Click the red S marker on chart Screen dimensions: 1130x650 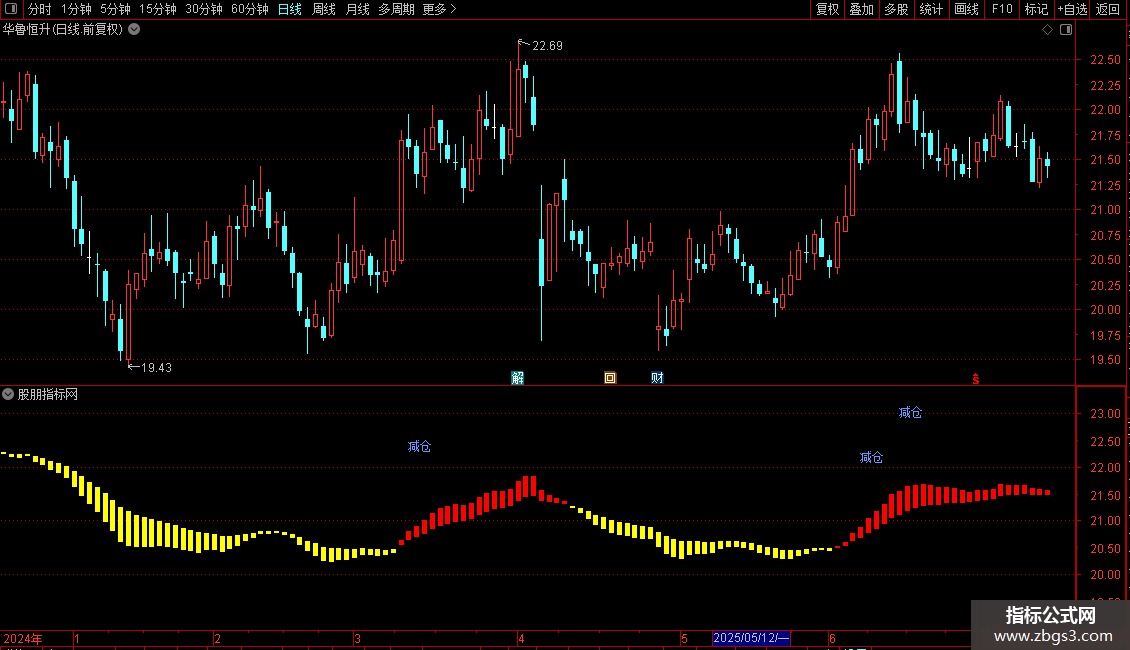click(976, 379)
